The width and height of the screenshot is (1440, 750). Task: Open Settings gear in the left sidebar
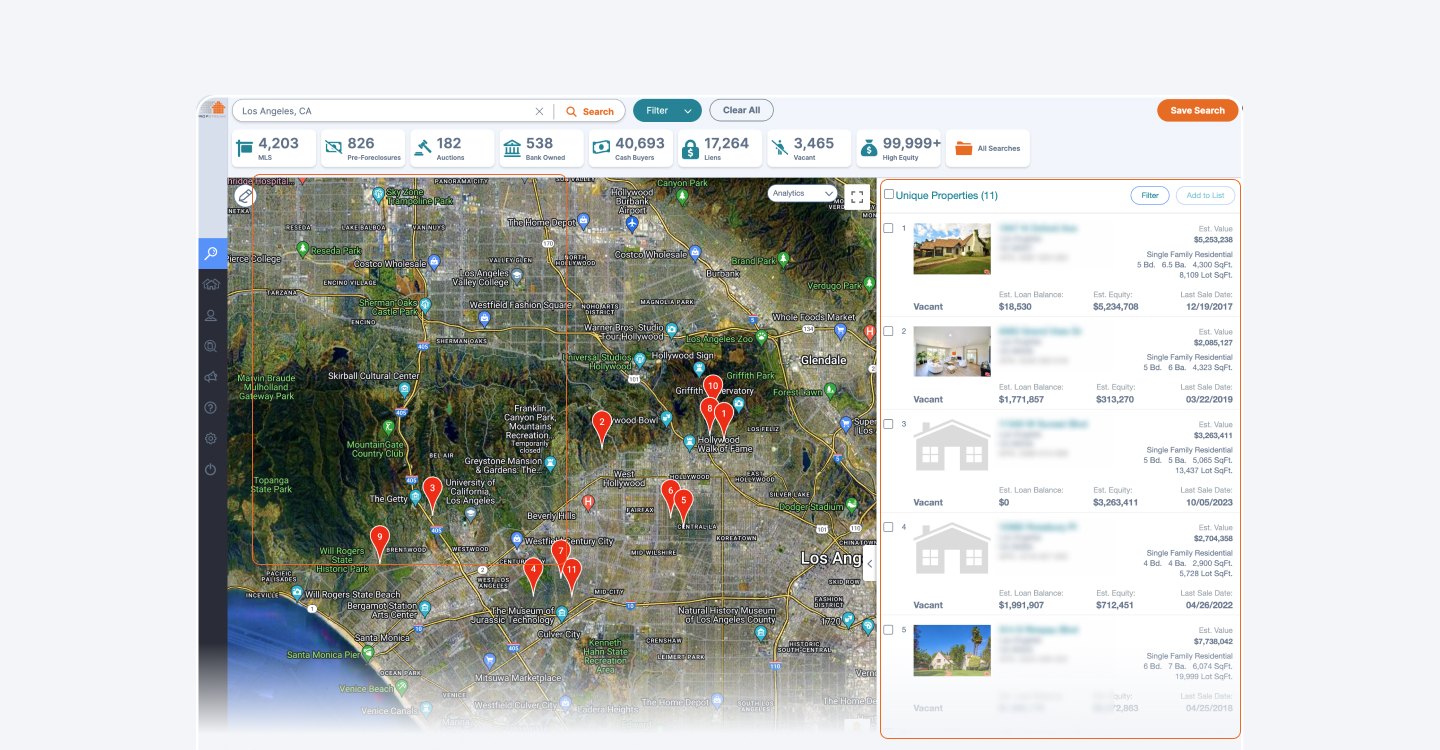pos(211,438)
